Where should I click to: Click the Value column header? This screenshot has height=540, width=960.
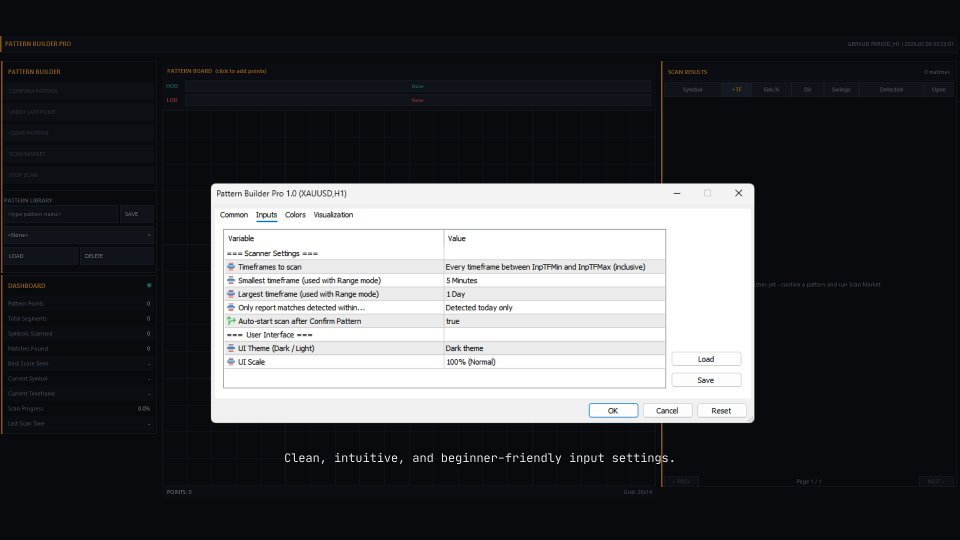554,238
